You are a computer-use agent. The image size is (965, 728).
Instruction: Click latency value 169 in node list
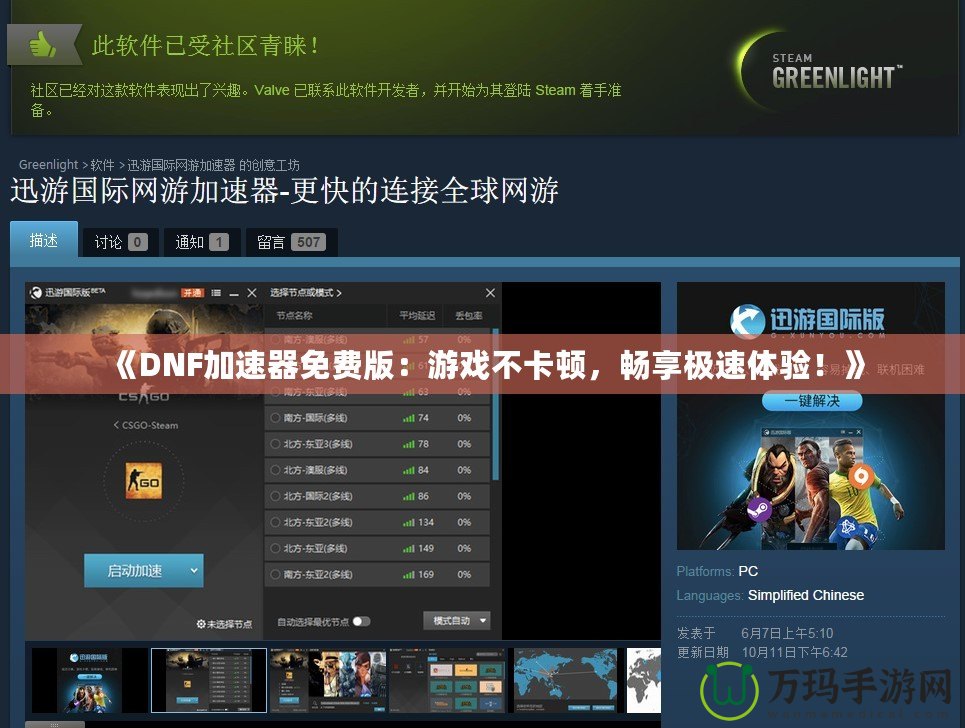(x=426, y=575)
